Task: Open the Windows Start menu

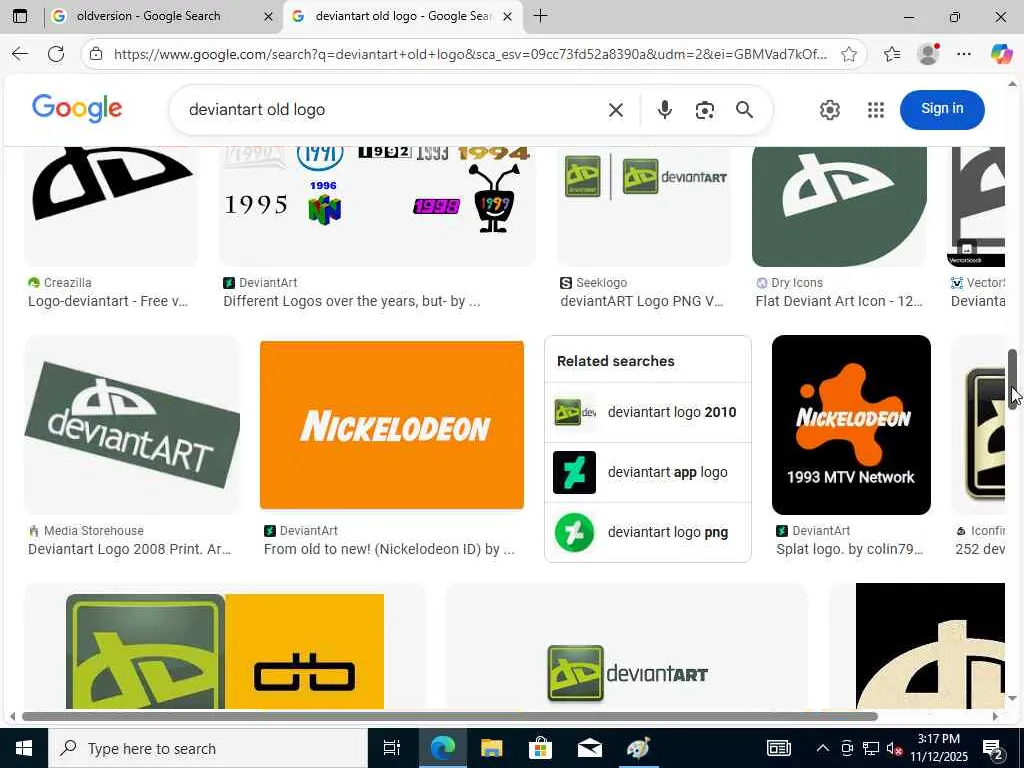Action: (x=24, y=748)
